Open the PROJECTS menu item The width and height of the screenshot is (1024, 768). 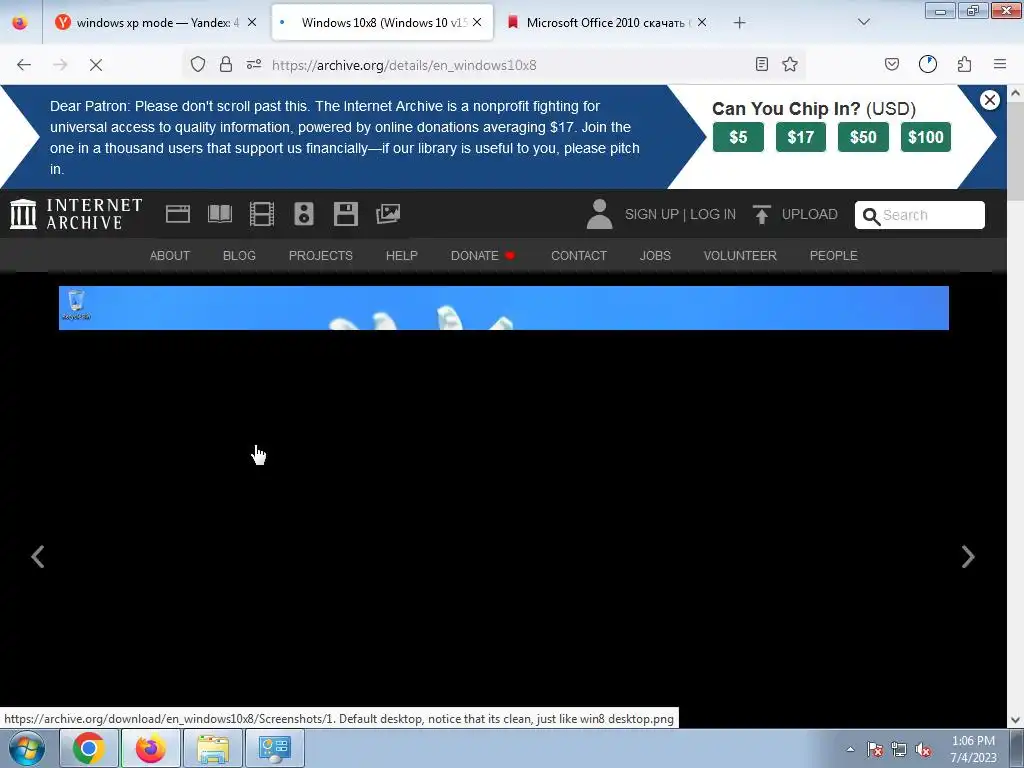(x=321, y=255)
